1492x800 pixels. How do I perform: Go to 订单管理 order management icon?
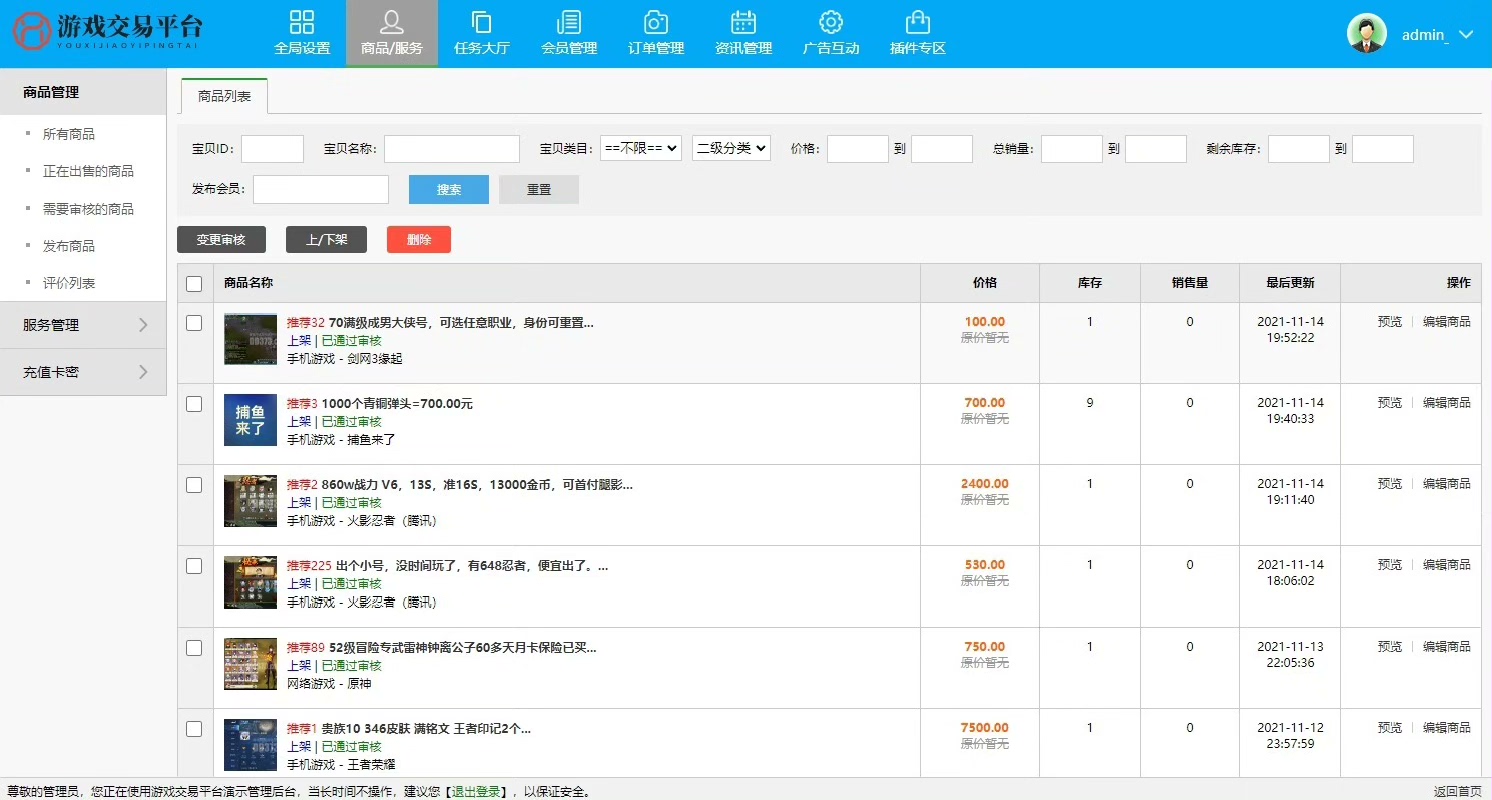tap(655, 23)
